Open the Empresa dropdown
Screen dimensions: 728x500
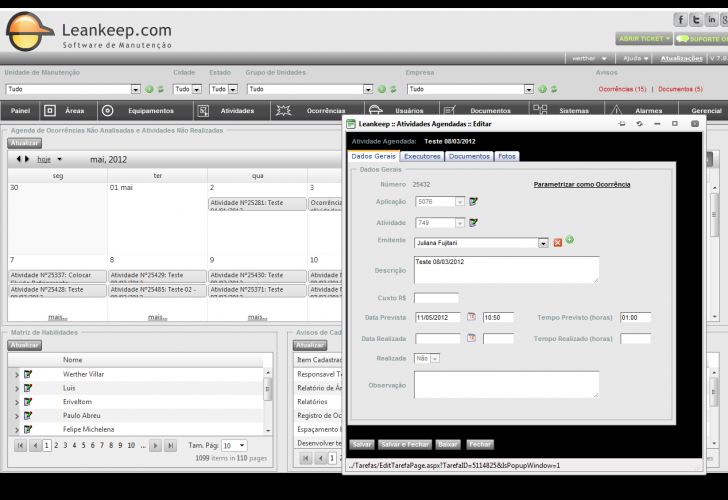[x=529, y=89]
